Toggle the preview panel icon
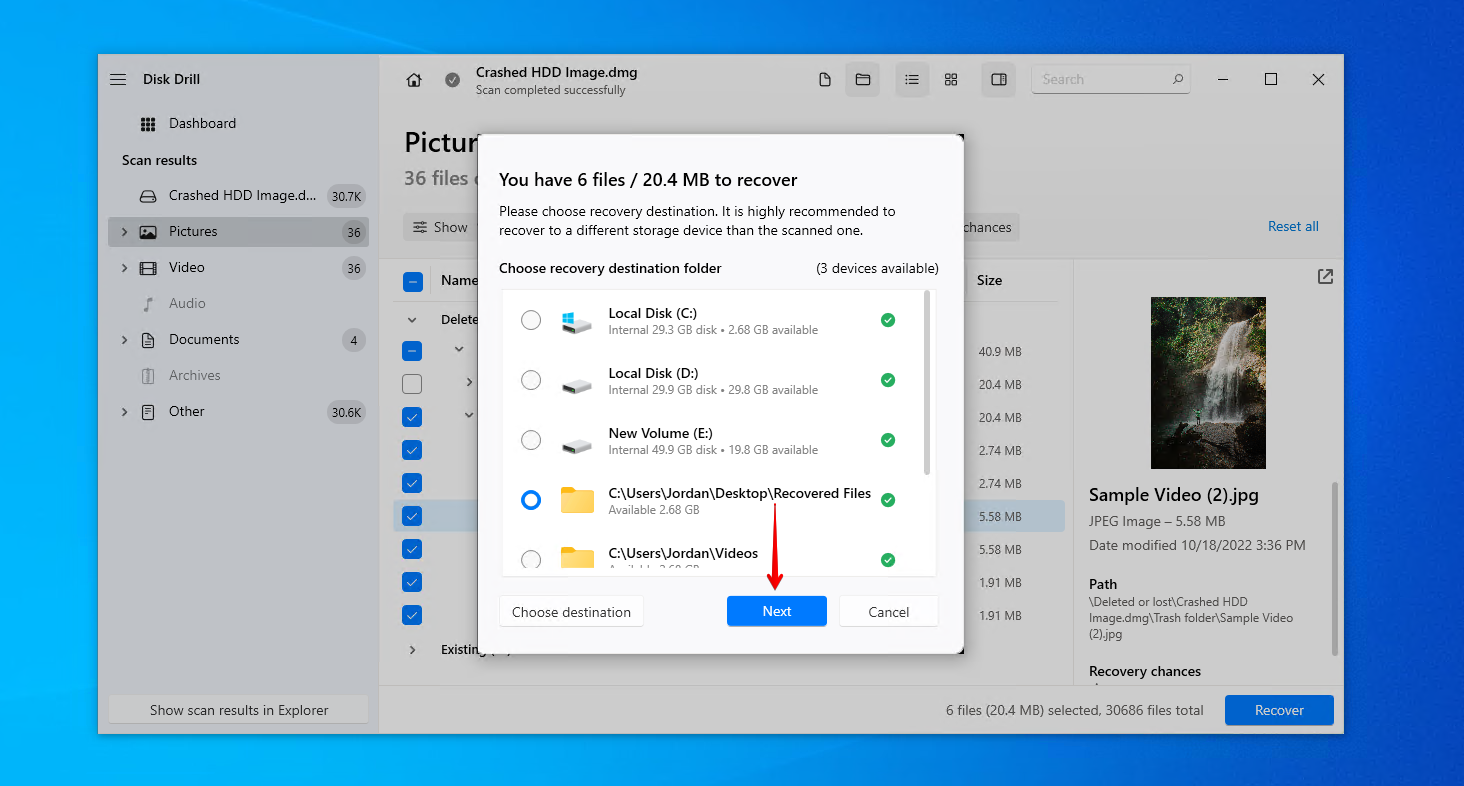The image size is (1464, 786). pos(997,79)
